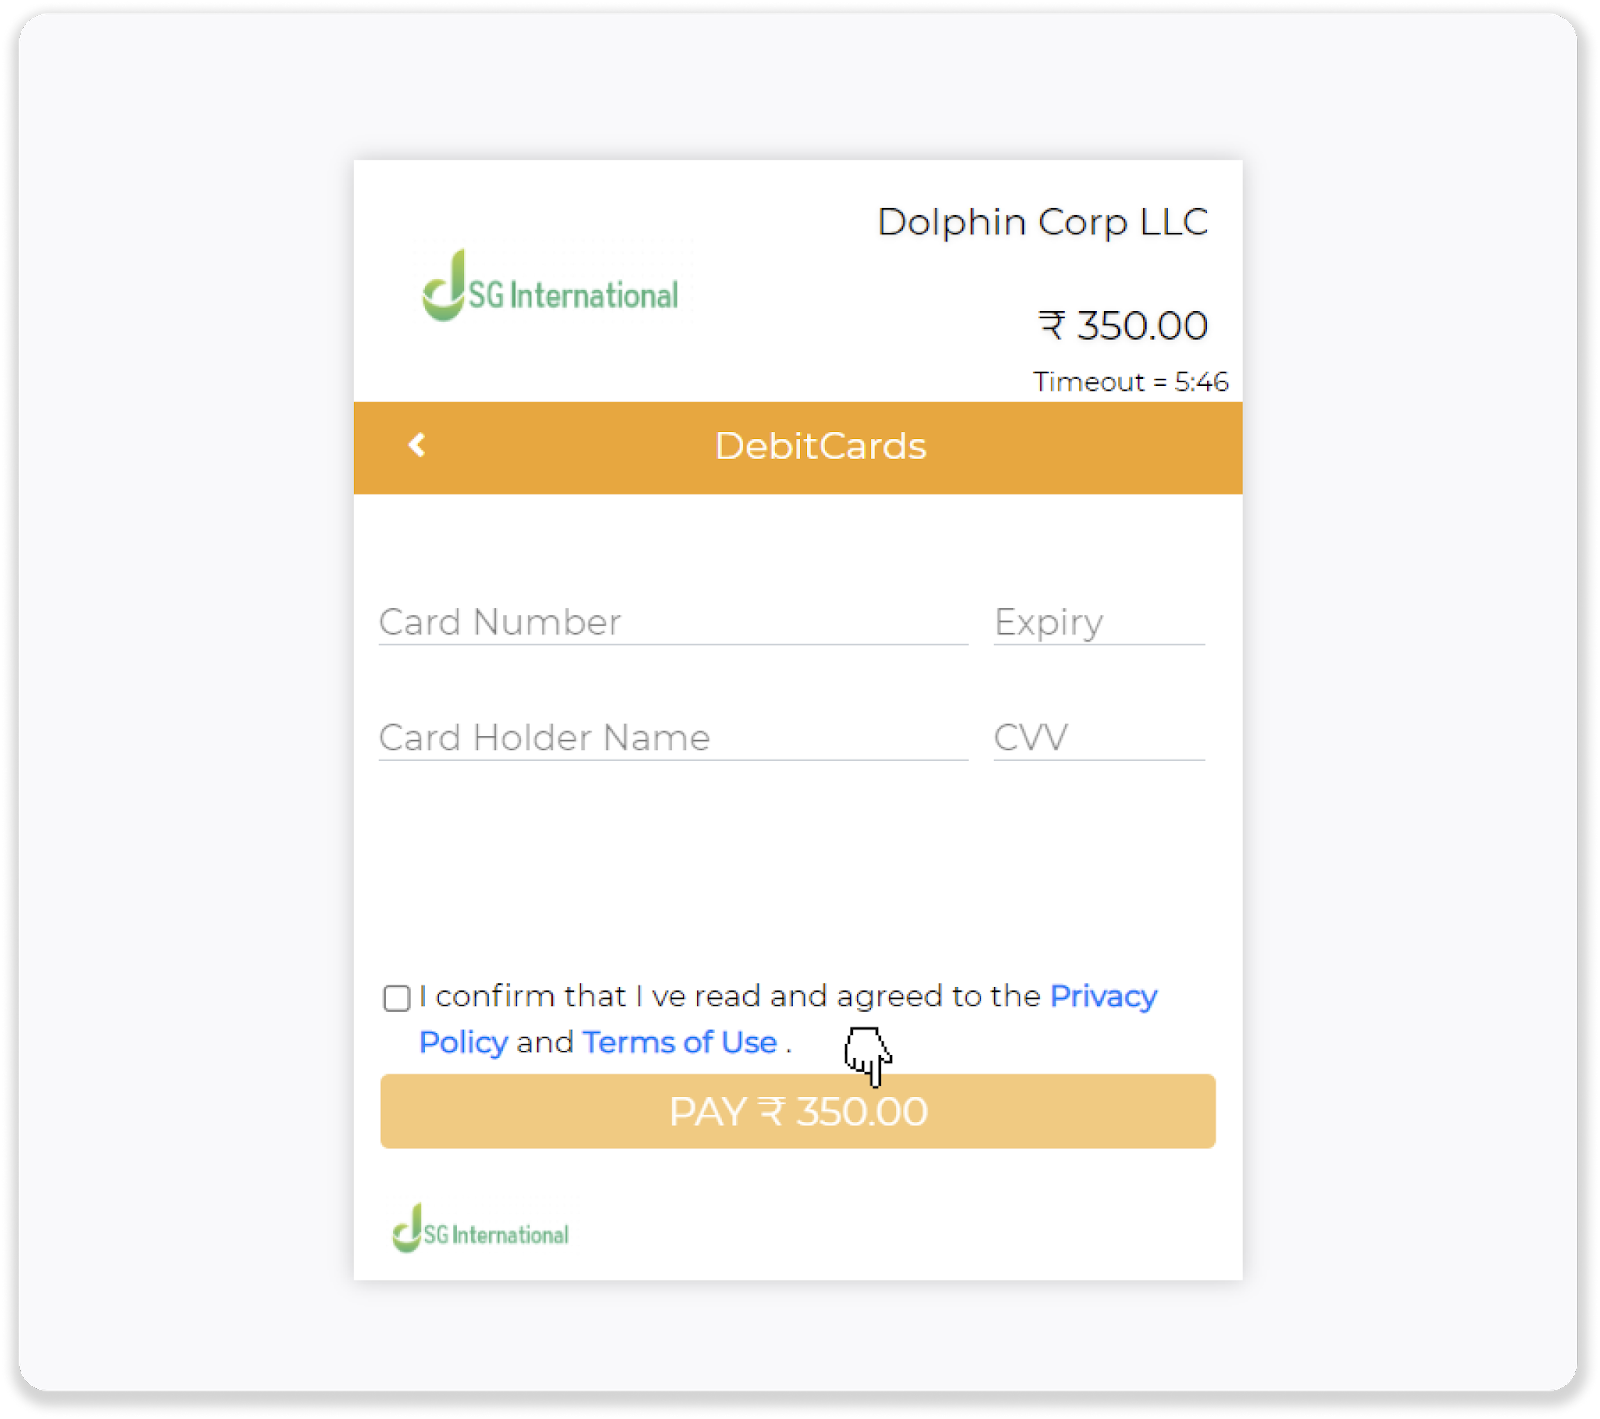
Task: Click the Dolphin Corp LLC merchant name
Action: pos(1043,222)
